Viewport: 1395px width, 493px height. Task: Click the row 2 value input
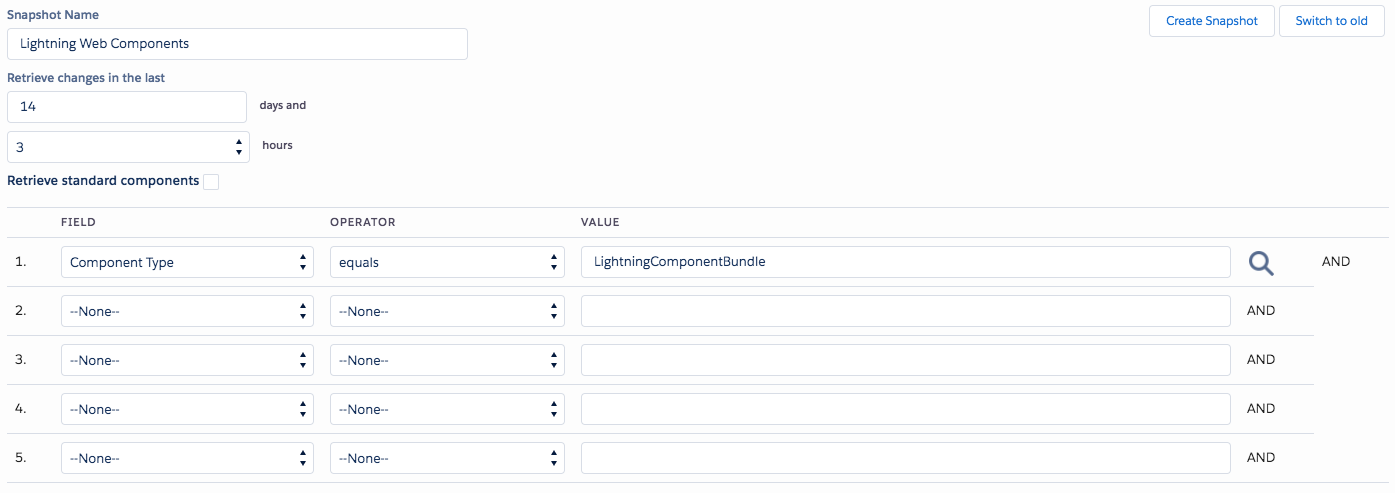[x=906, y=311]
